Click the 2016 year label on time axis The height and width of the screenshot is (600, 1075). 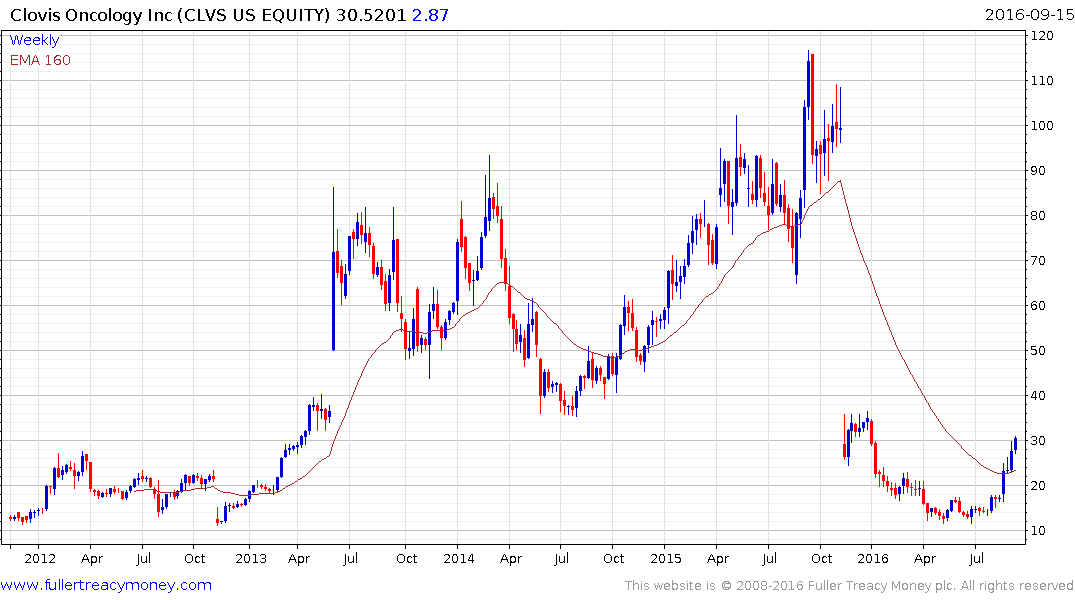[x=873, y=558]
